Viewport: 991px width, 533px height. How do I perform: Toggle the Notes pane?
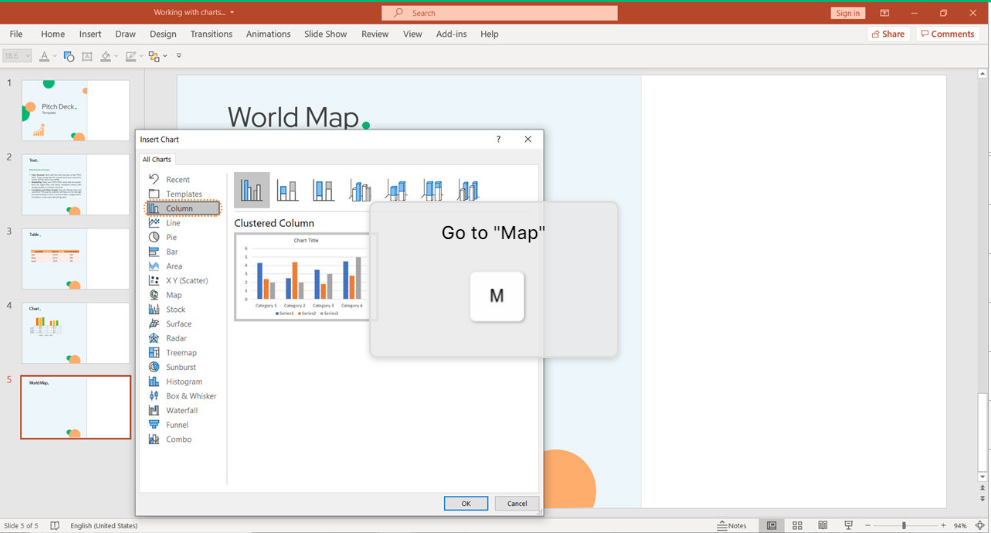(732, 525)
